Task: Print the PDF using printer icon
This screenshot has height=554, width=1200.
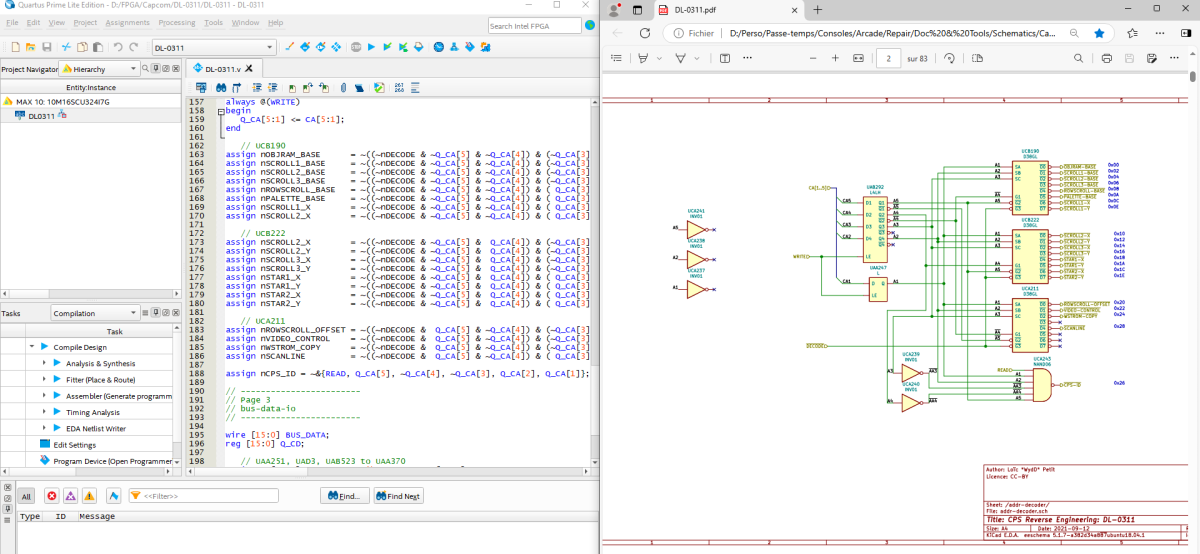Action: (1107, 58)
